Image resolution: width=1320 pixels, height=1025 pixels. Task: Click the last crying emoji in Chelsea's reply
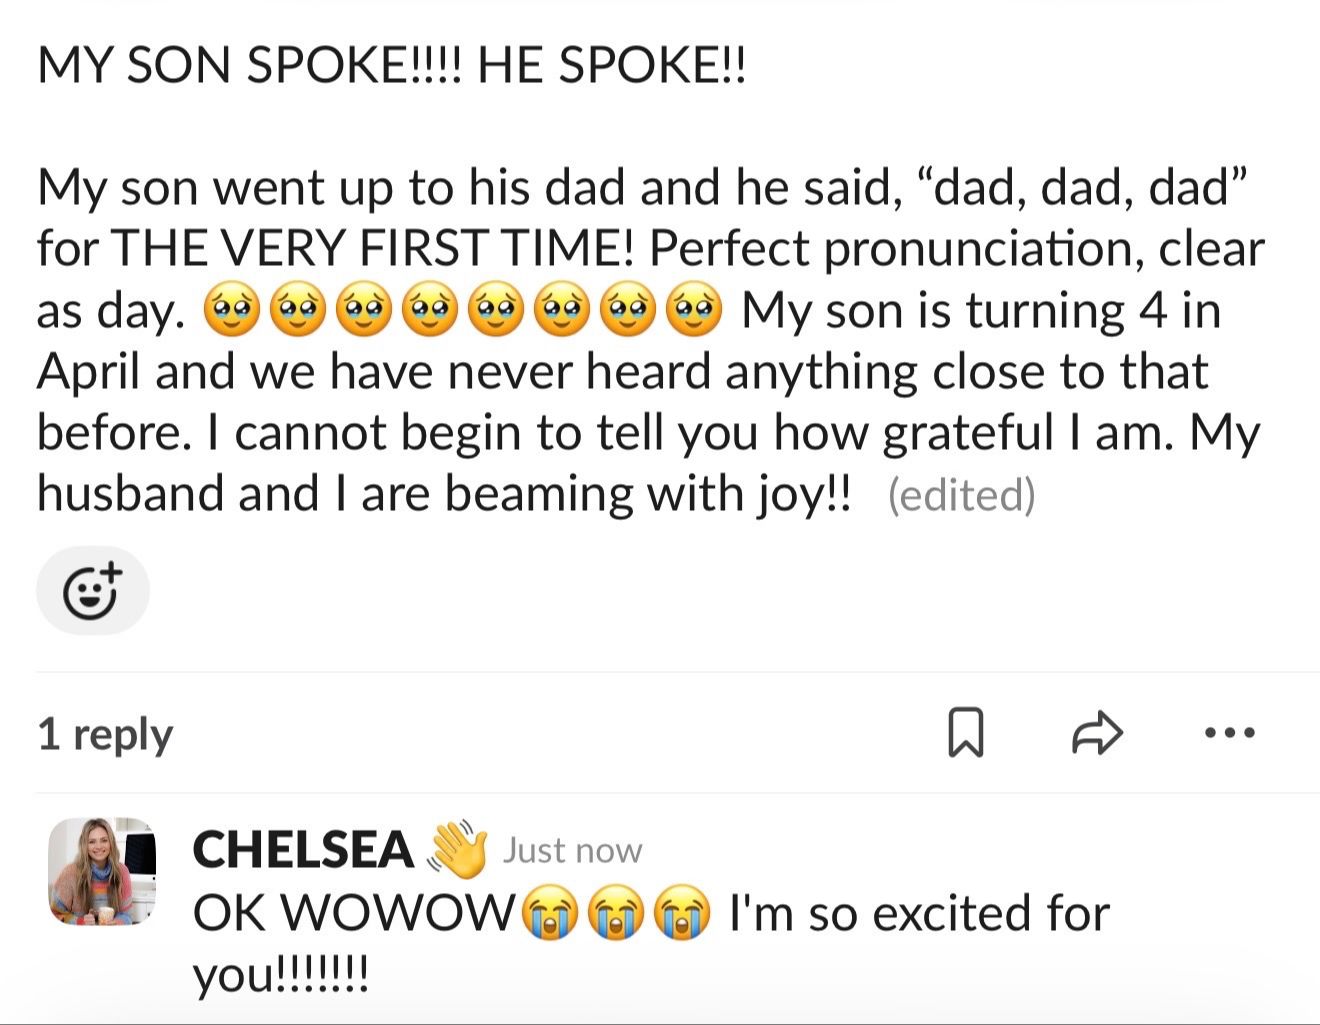(x=682, y=914)
